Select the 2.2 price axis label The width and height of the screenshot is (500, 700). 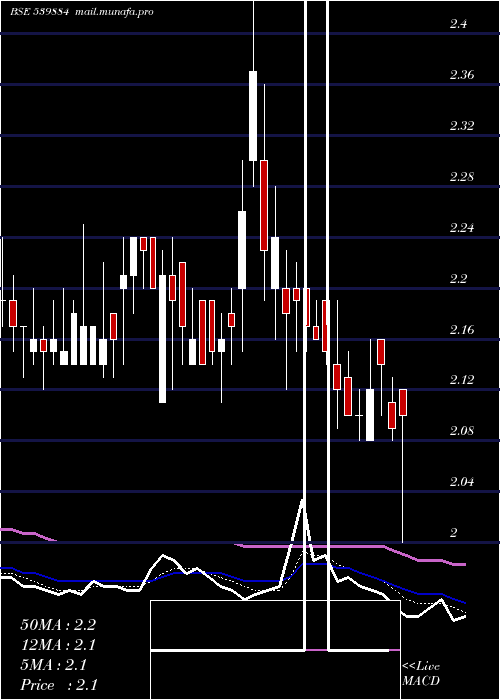point(458,279)
